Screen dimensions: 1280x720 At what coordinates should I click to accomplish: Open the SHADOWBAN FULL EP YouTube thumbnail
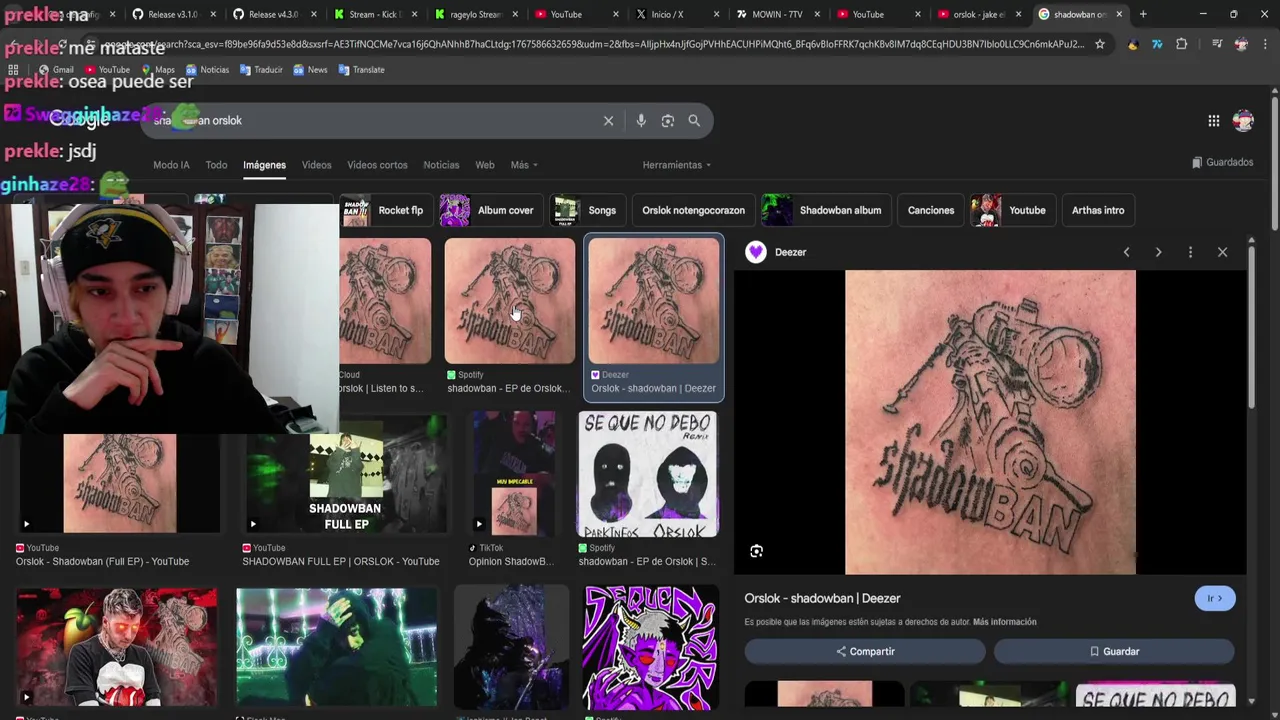tap(345, 474)
